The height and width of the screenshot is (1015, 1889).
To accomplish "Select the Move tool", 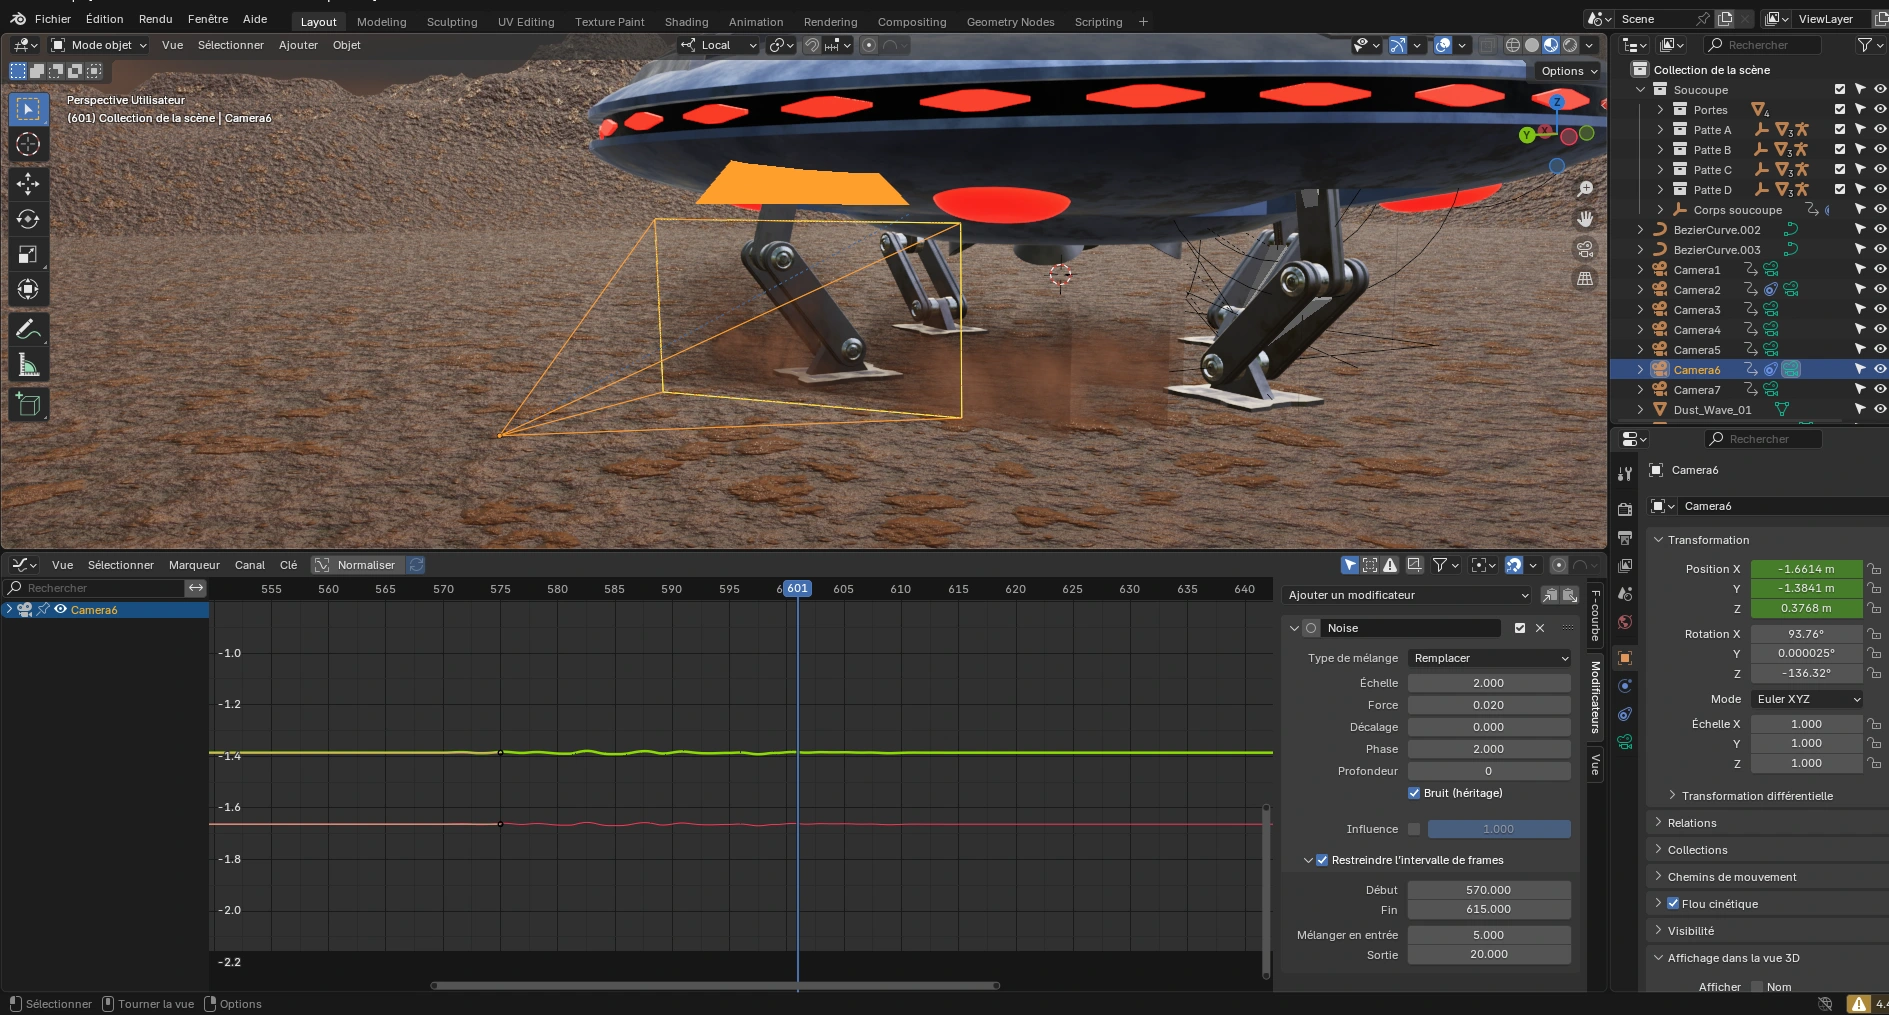I will pyautogui.click(x=28, y=183).
